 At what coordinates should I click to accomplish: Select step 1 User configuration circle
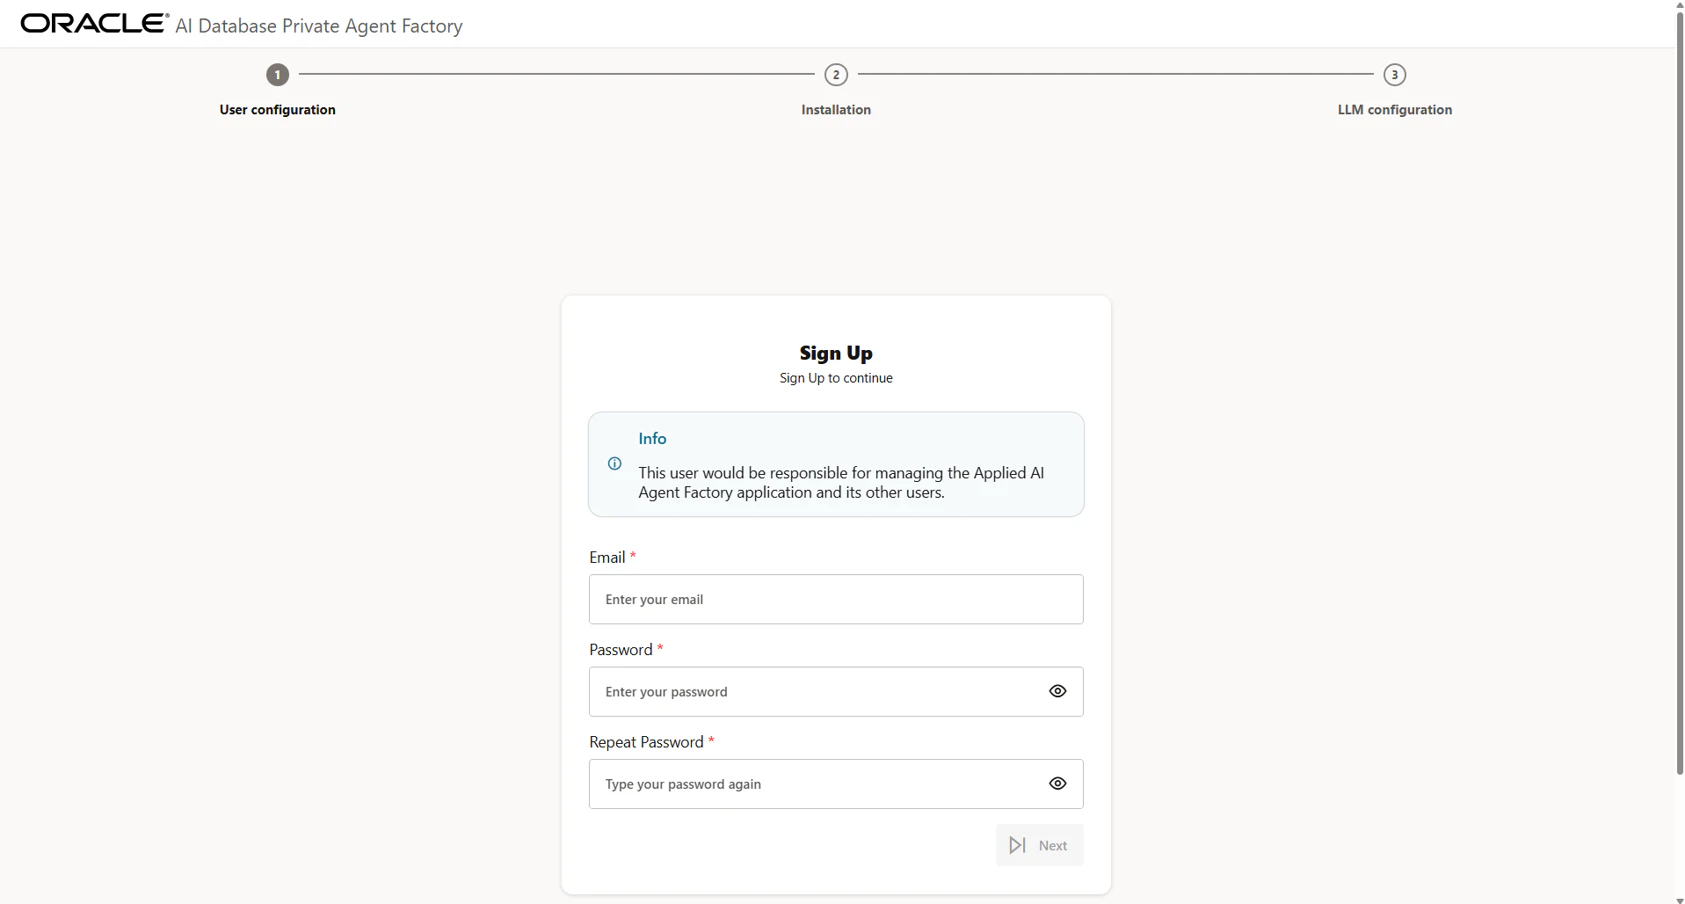278,75
